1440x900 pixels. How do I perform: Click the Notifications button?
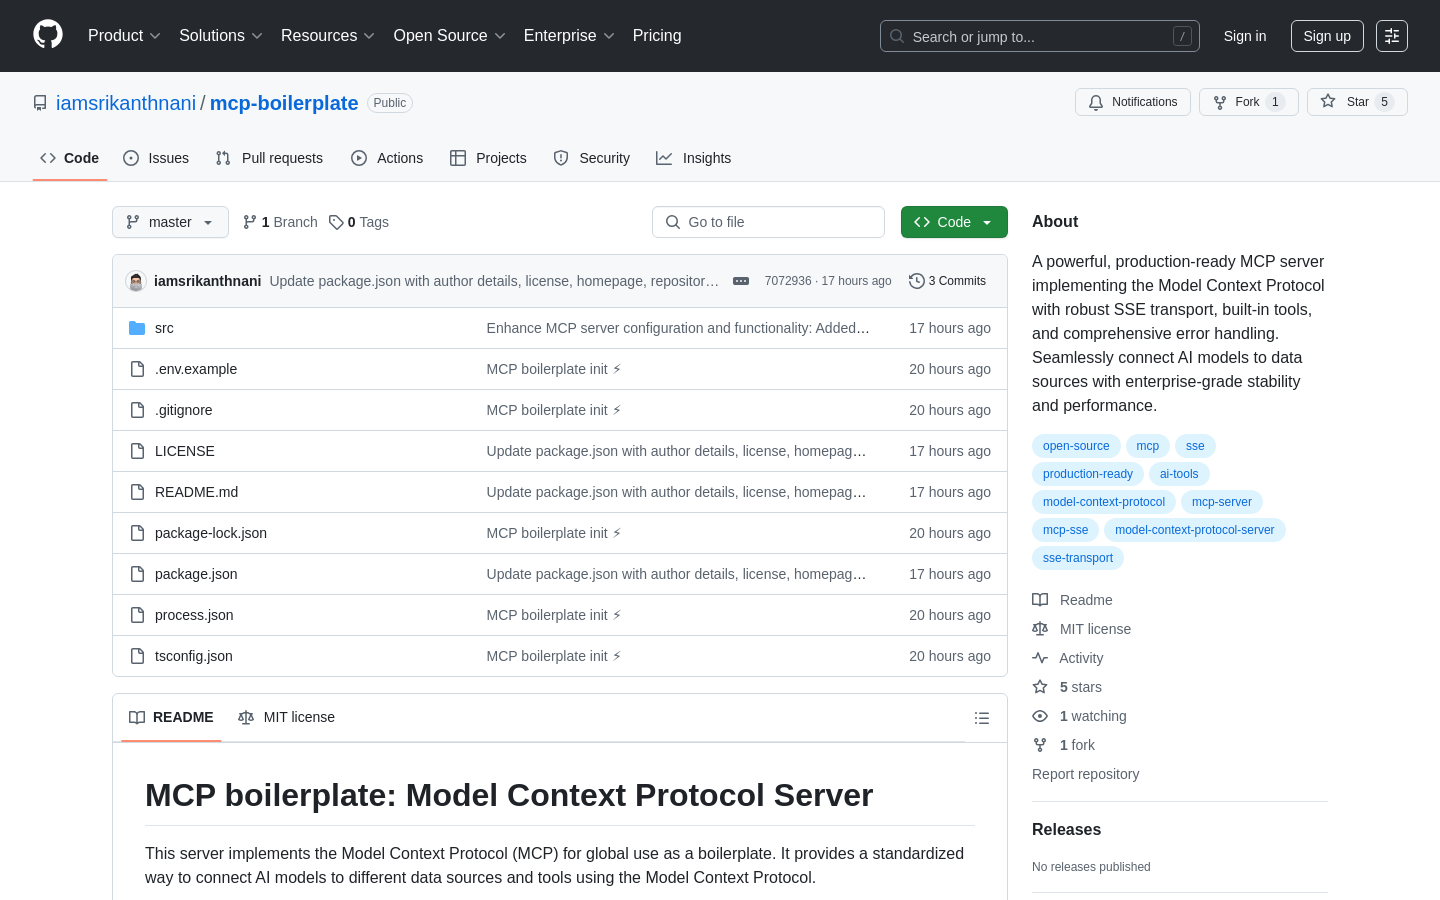(1133, 102)
